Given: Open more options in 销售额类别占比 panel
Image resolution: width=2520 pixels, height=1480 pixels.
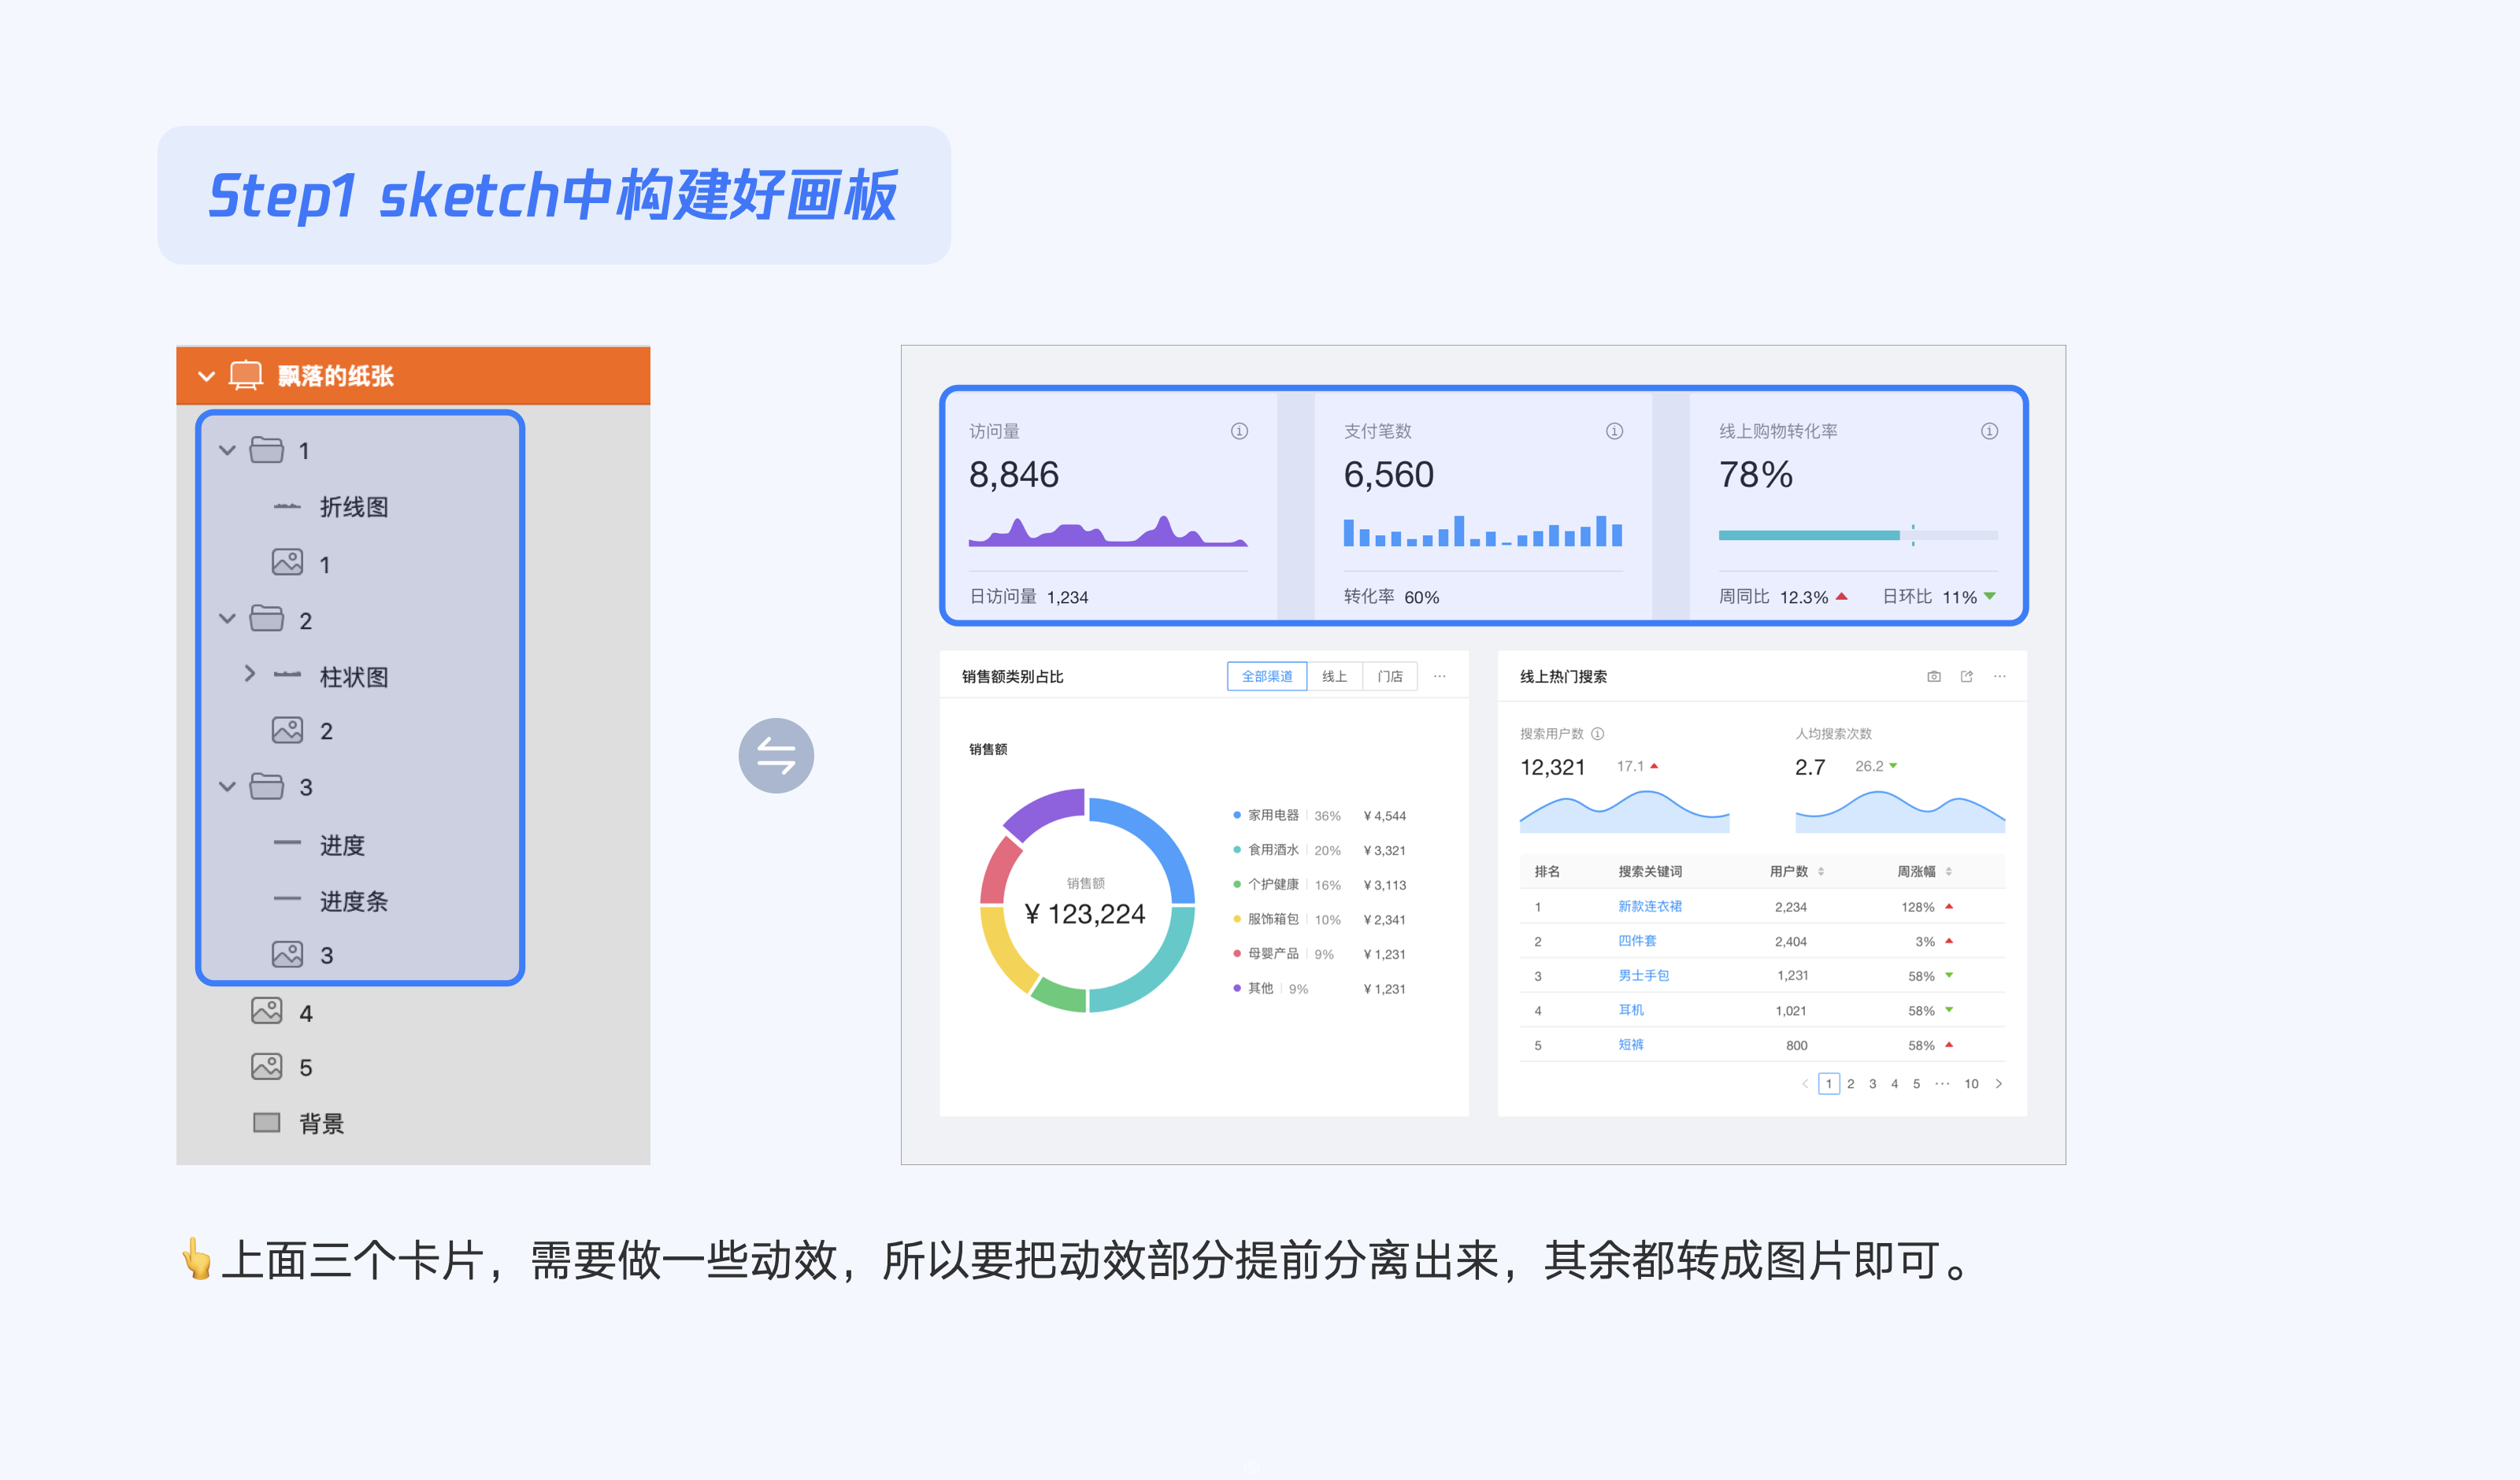Looking at the screenshot, I should tap(1440, 677).
